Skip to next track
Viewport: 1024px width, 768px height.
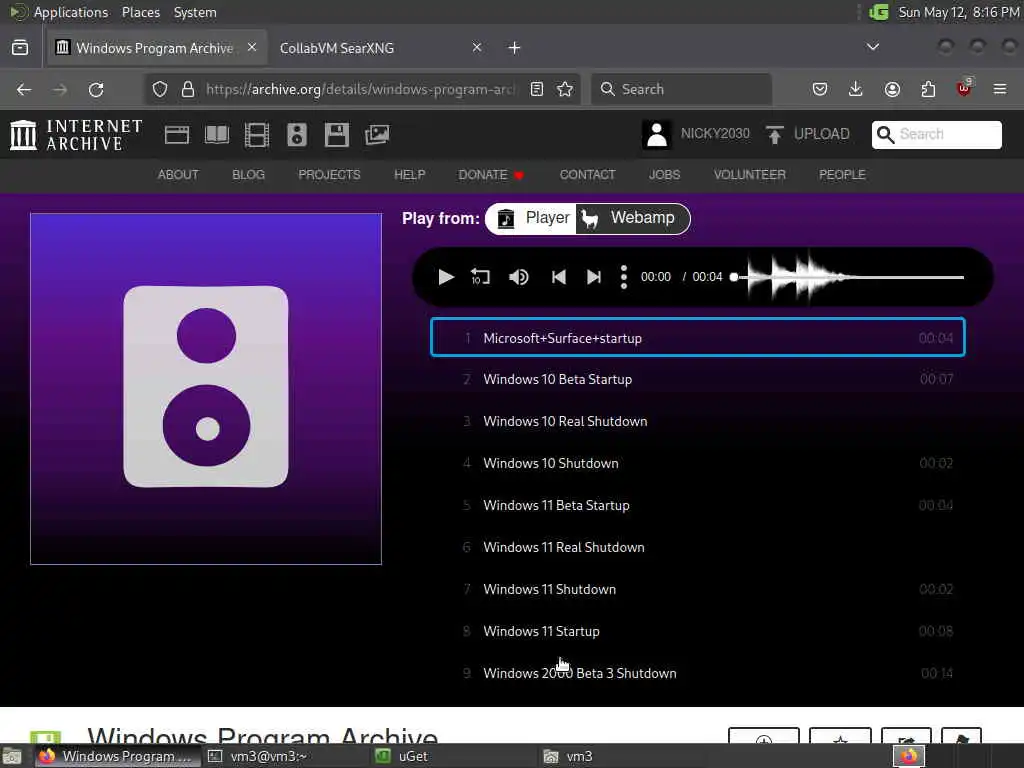pyautogui.click(x=594, y=277)
